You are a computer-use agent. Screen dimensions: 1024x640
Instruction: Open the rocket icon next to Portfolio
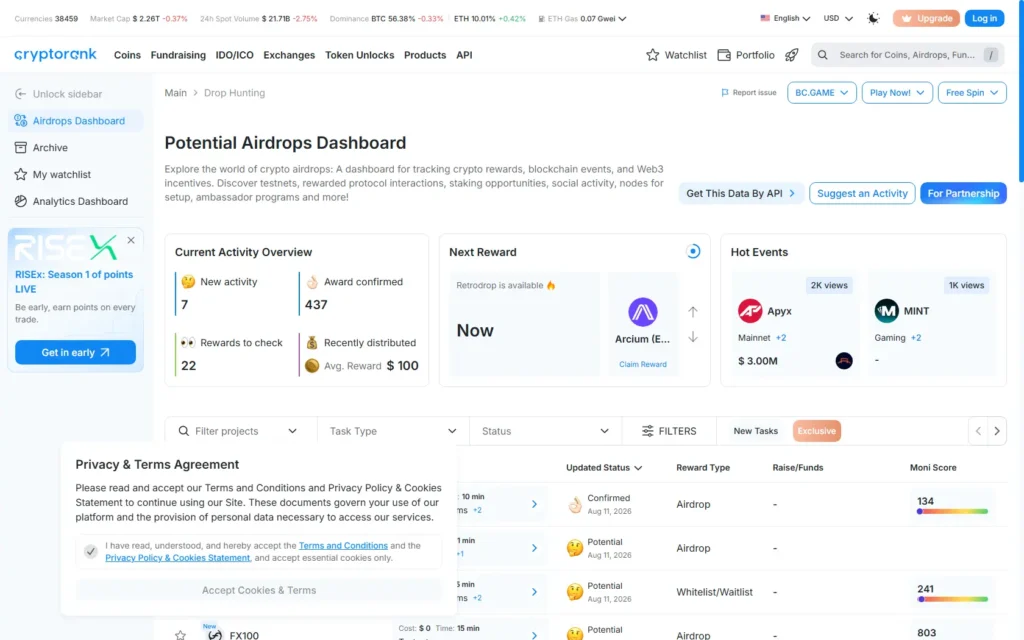(792, 55)
